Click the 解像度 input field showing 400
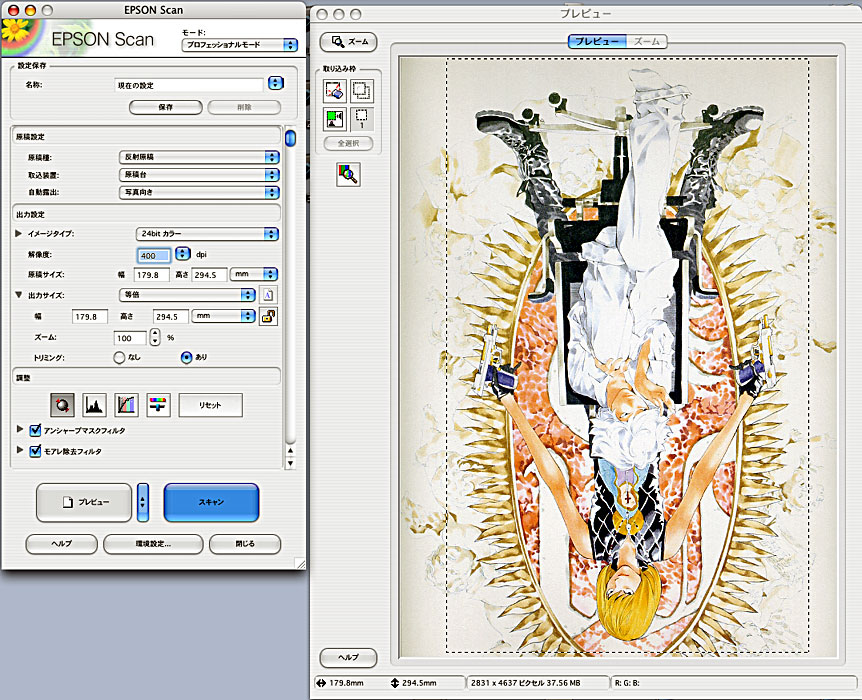Screen dimensions: 862x700 154,255
